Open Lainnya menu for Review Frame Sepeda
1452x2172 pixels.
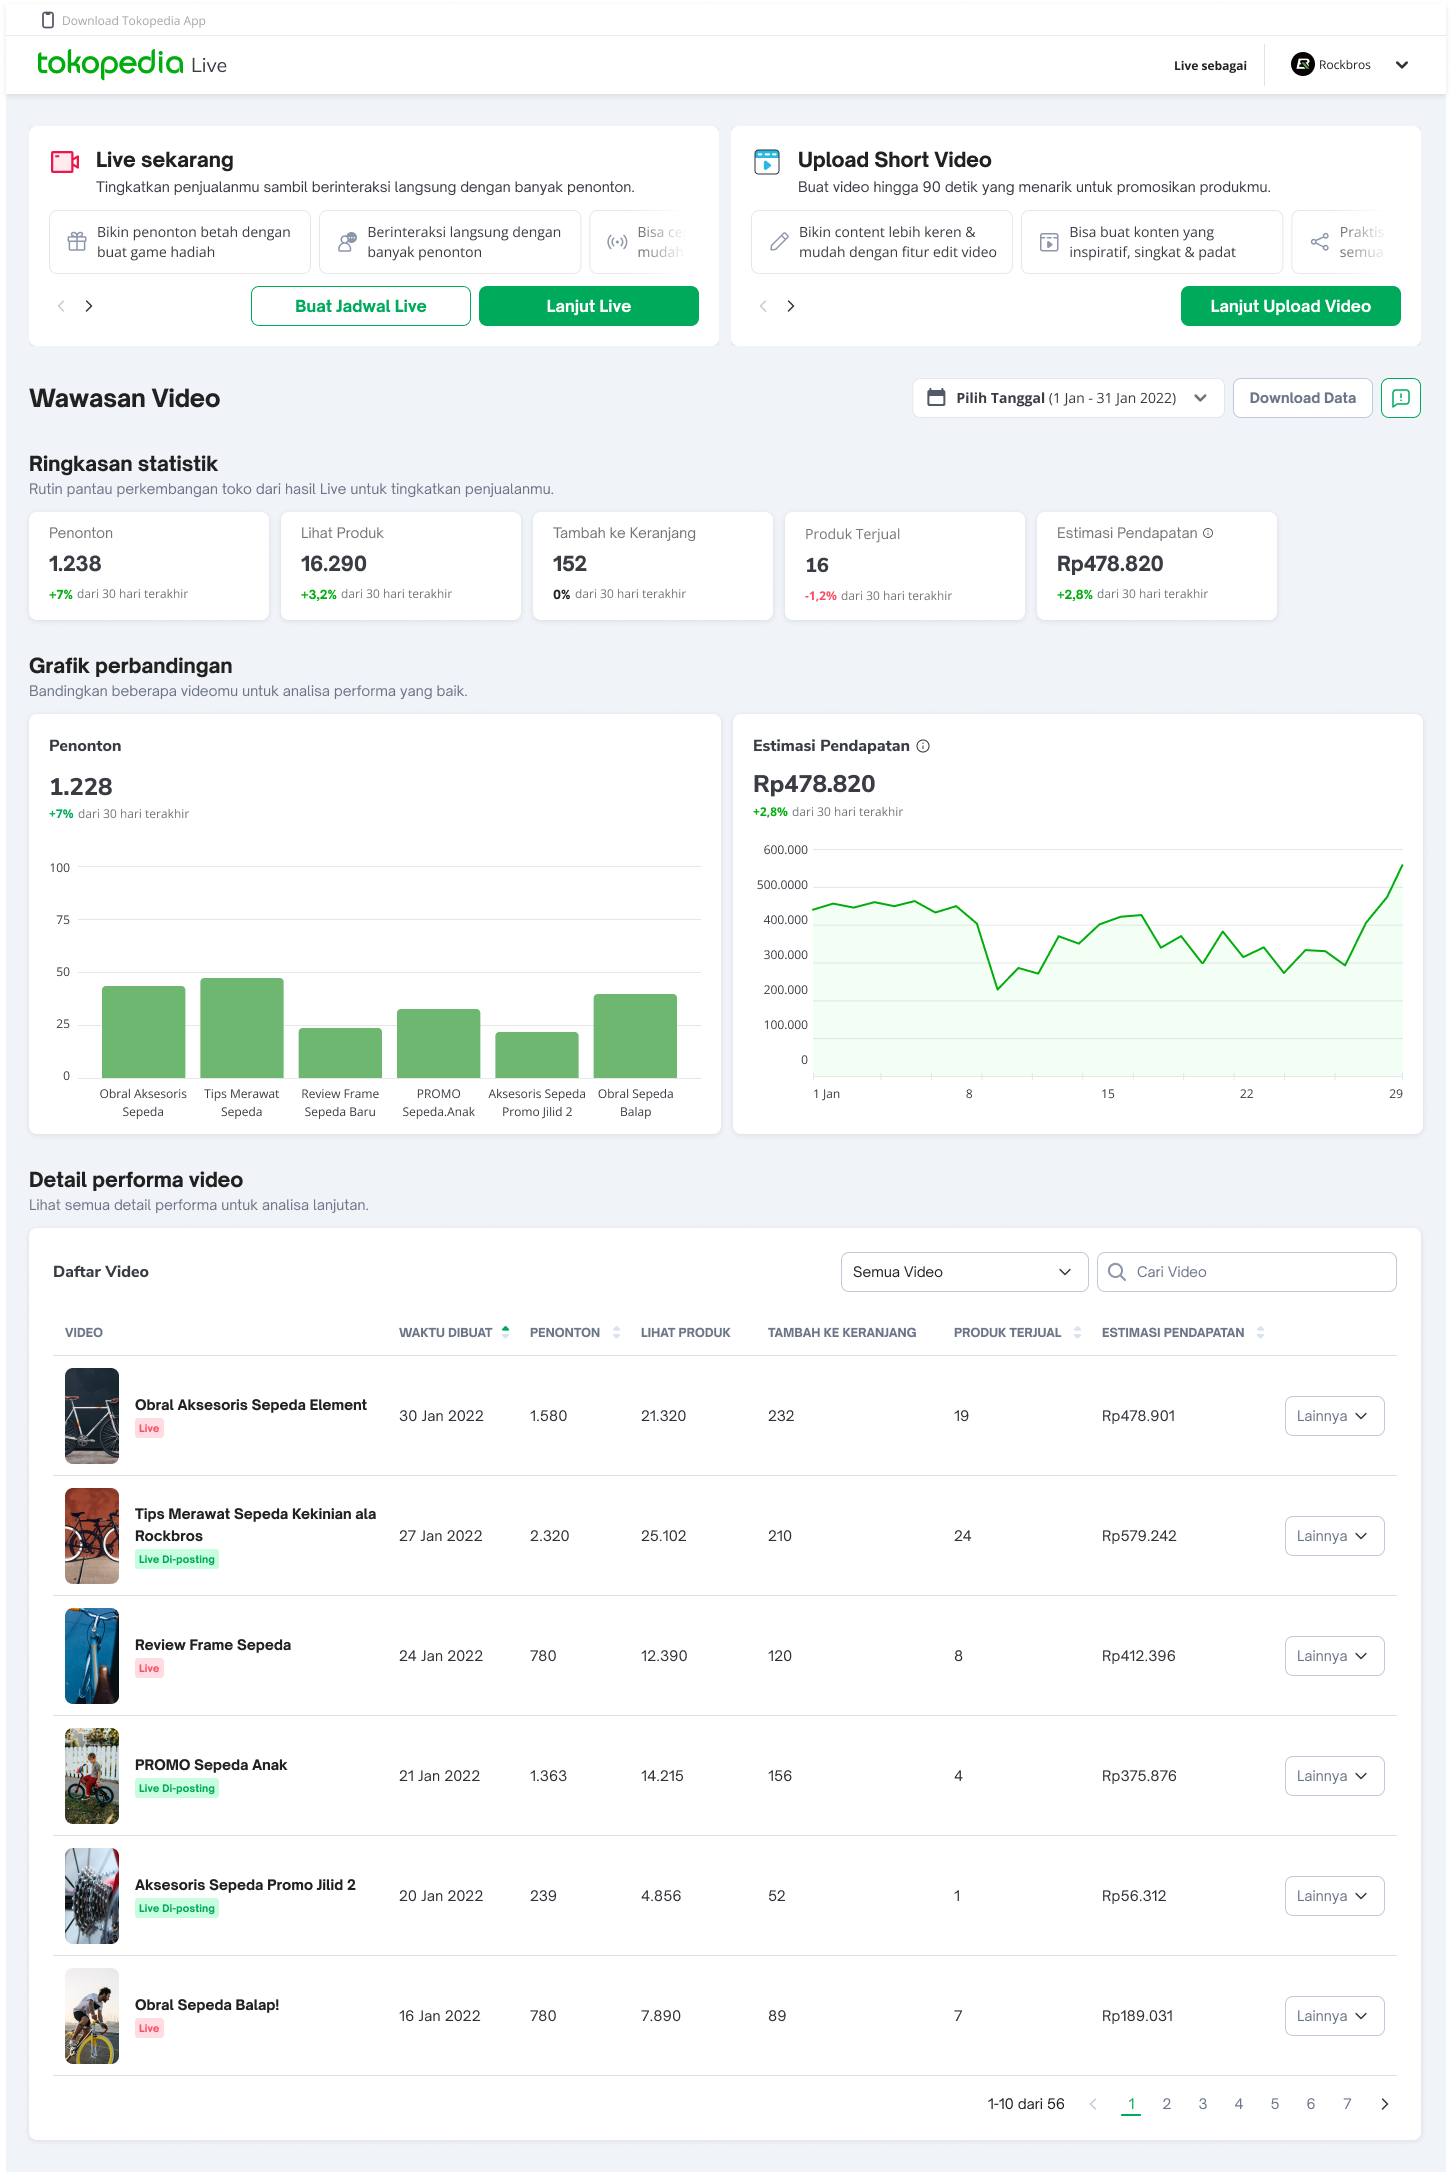coord(1333,1656)
